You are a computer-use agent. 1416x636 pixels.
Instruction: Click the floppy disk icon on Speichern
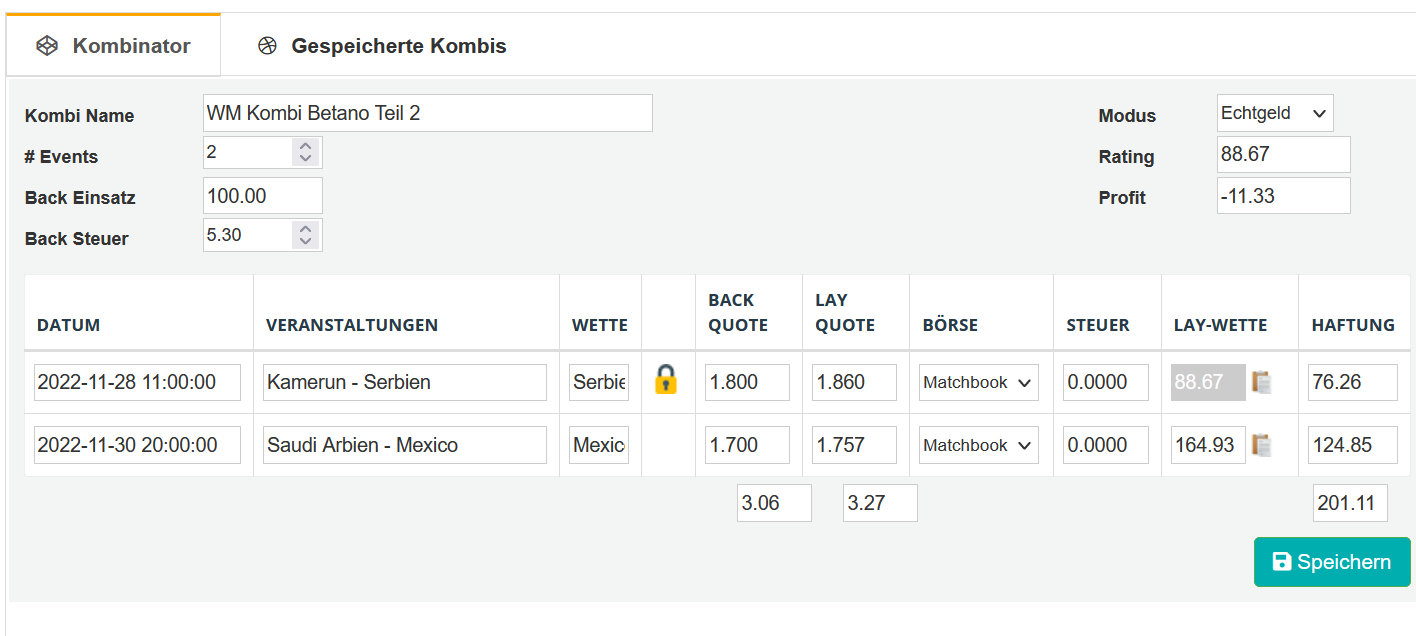point(1281,562)
